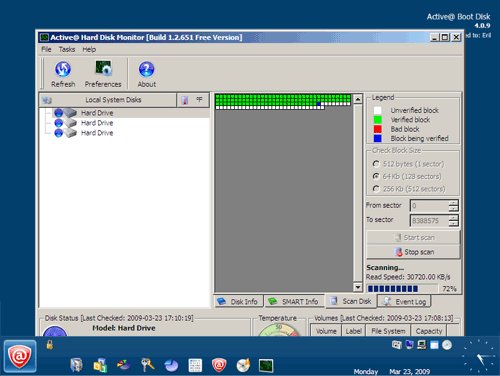The height and width of the screenshot is (376, 500).
Task: Click the block map scroll down arrow
Action: (x=358, y=287)
